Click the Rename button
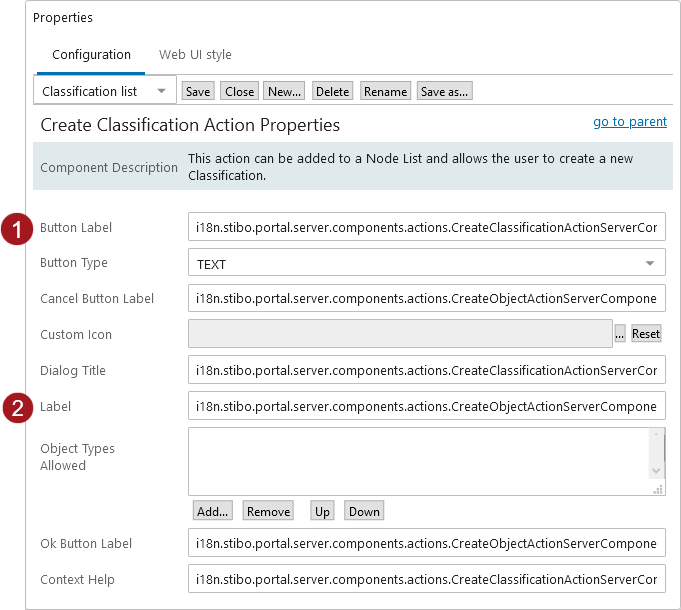 385,91
